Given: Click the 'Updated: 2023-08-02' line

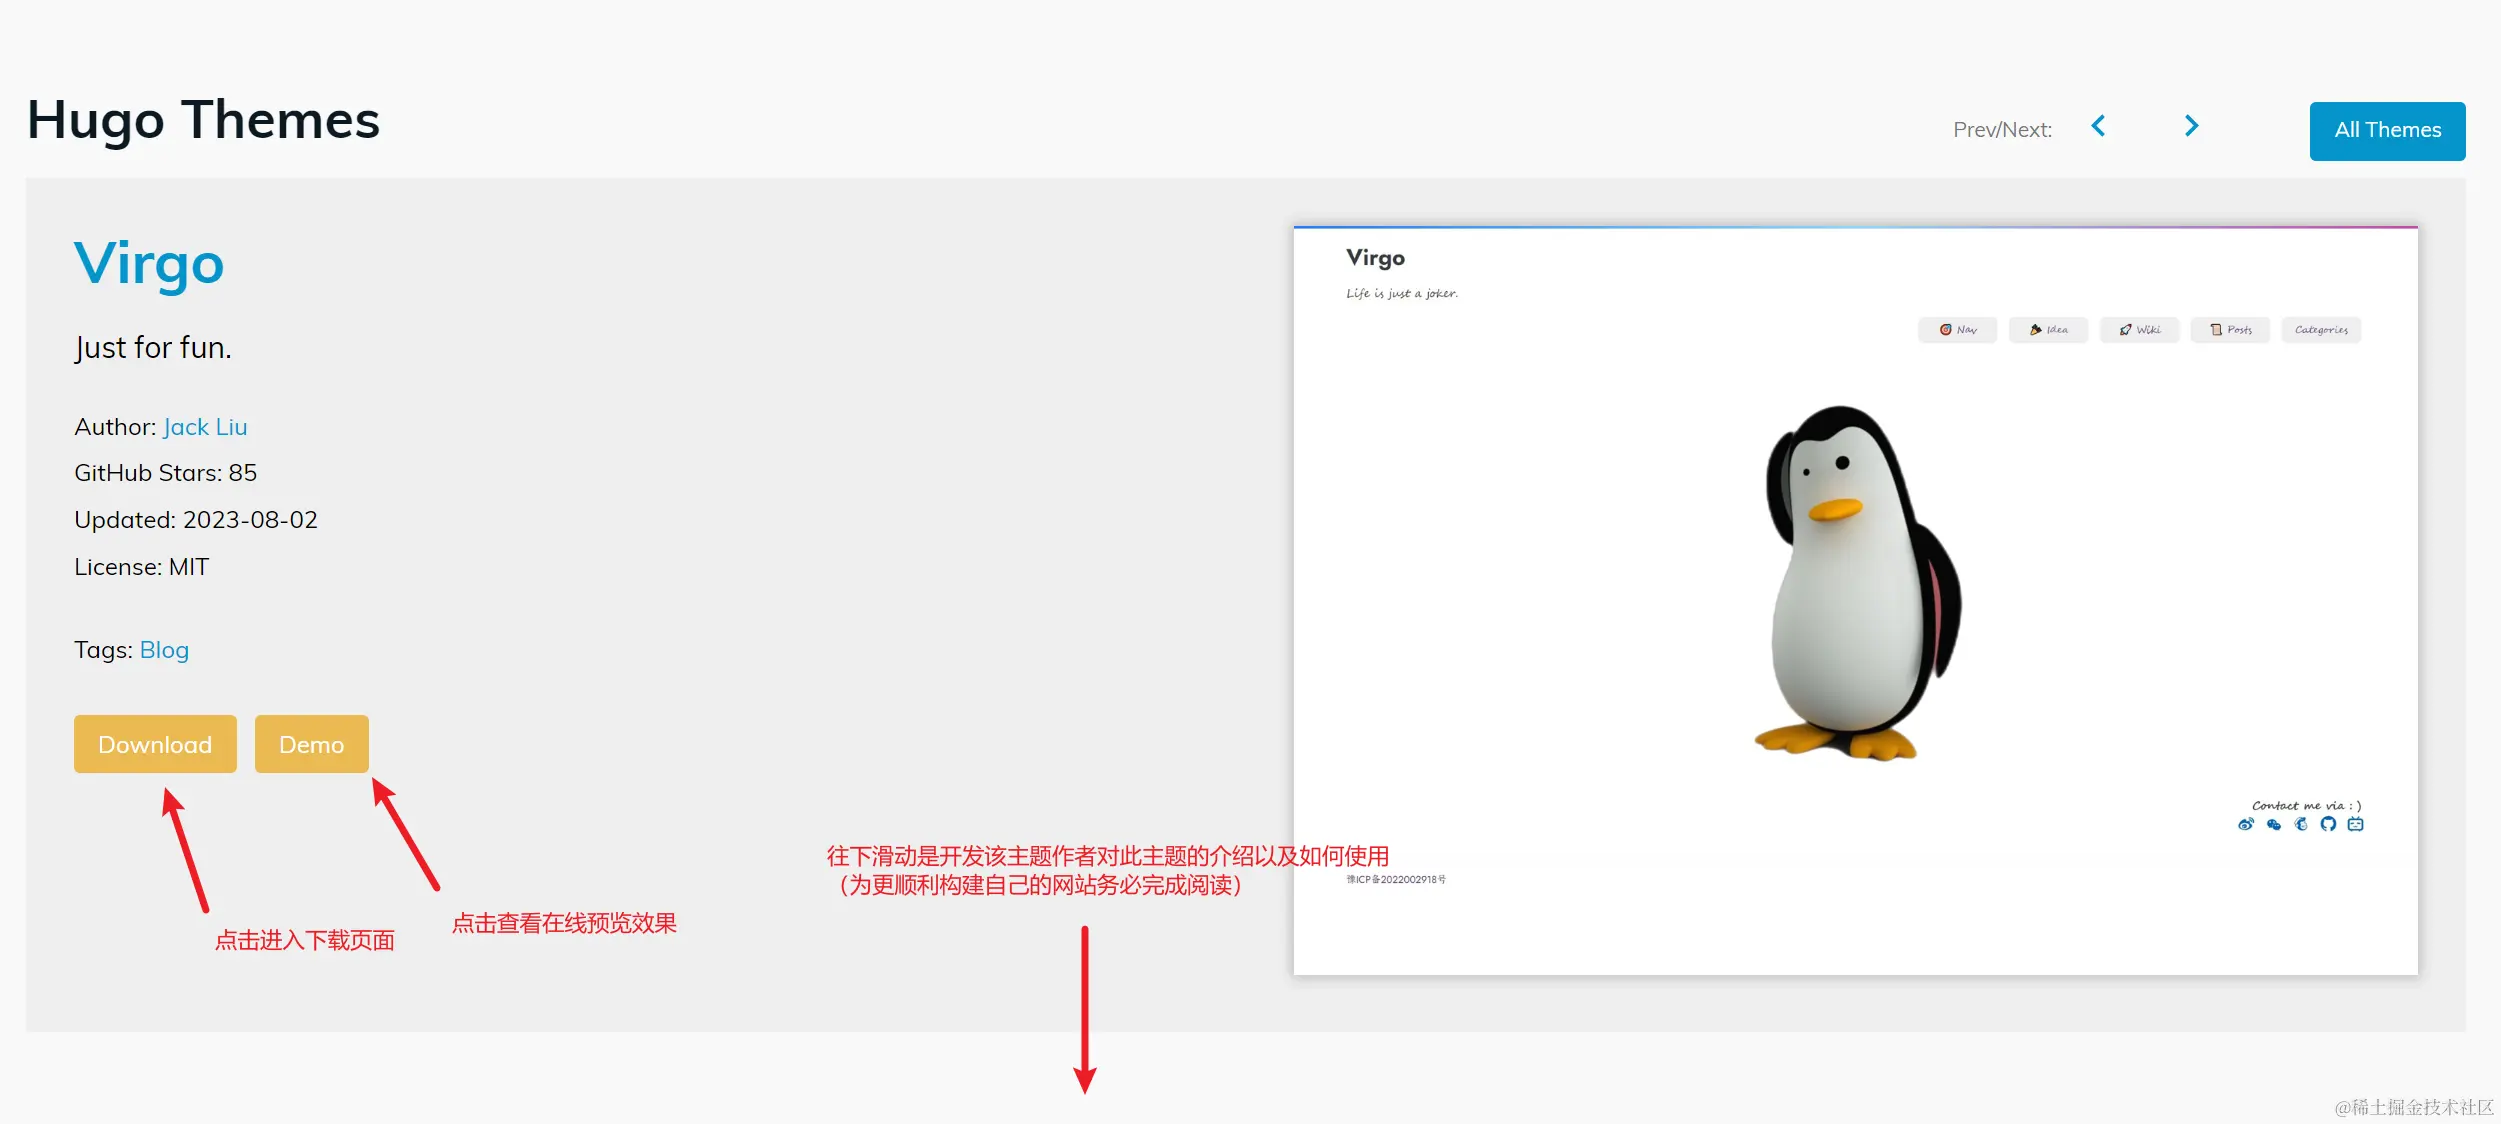Looking at the screenshot, I should (x=196, y=520).
